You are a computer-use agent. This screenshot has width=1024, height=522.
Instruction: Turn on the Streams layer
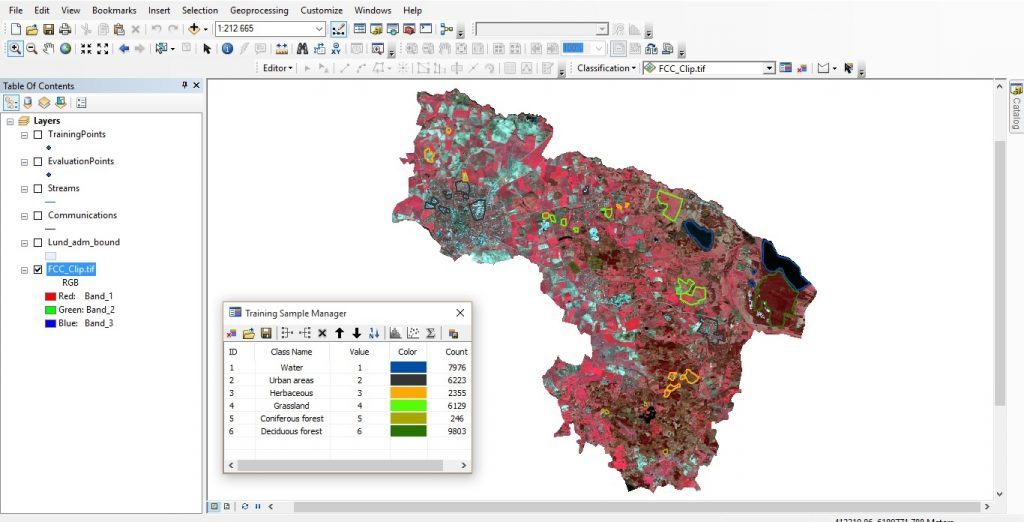[x=38, y=188]
